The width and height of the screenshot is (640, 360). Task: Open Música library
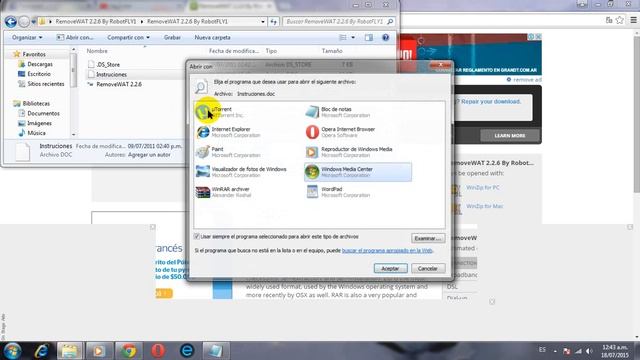36,133
